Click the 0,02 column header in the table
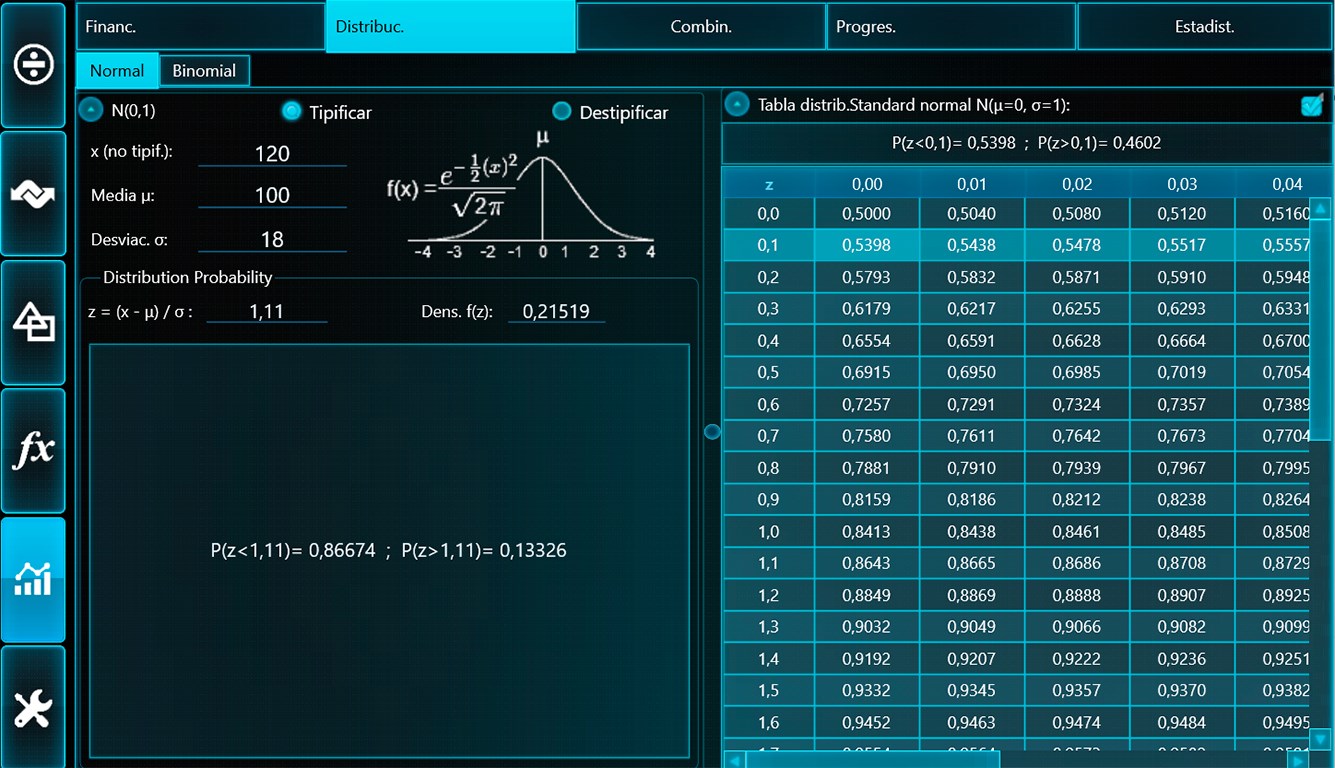The width and height of the screenshot is (1335, 768). [1077, 184]
